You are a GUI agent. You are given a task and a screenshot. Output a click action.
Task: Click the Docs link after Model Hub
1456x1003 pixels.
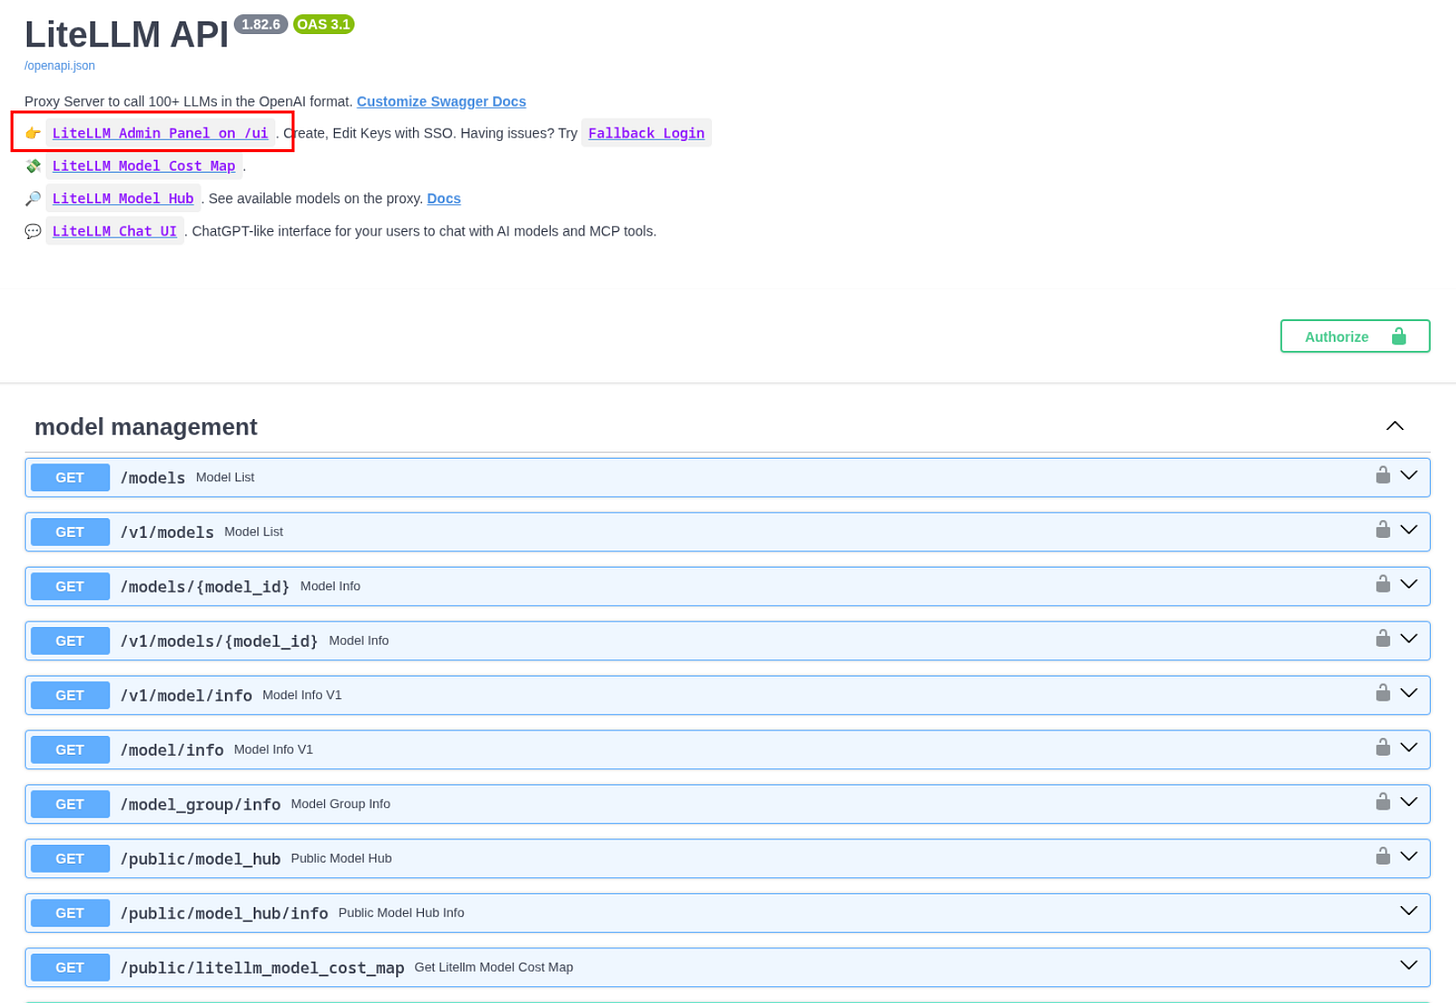coord(444,198)
